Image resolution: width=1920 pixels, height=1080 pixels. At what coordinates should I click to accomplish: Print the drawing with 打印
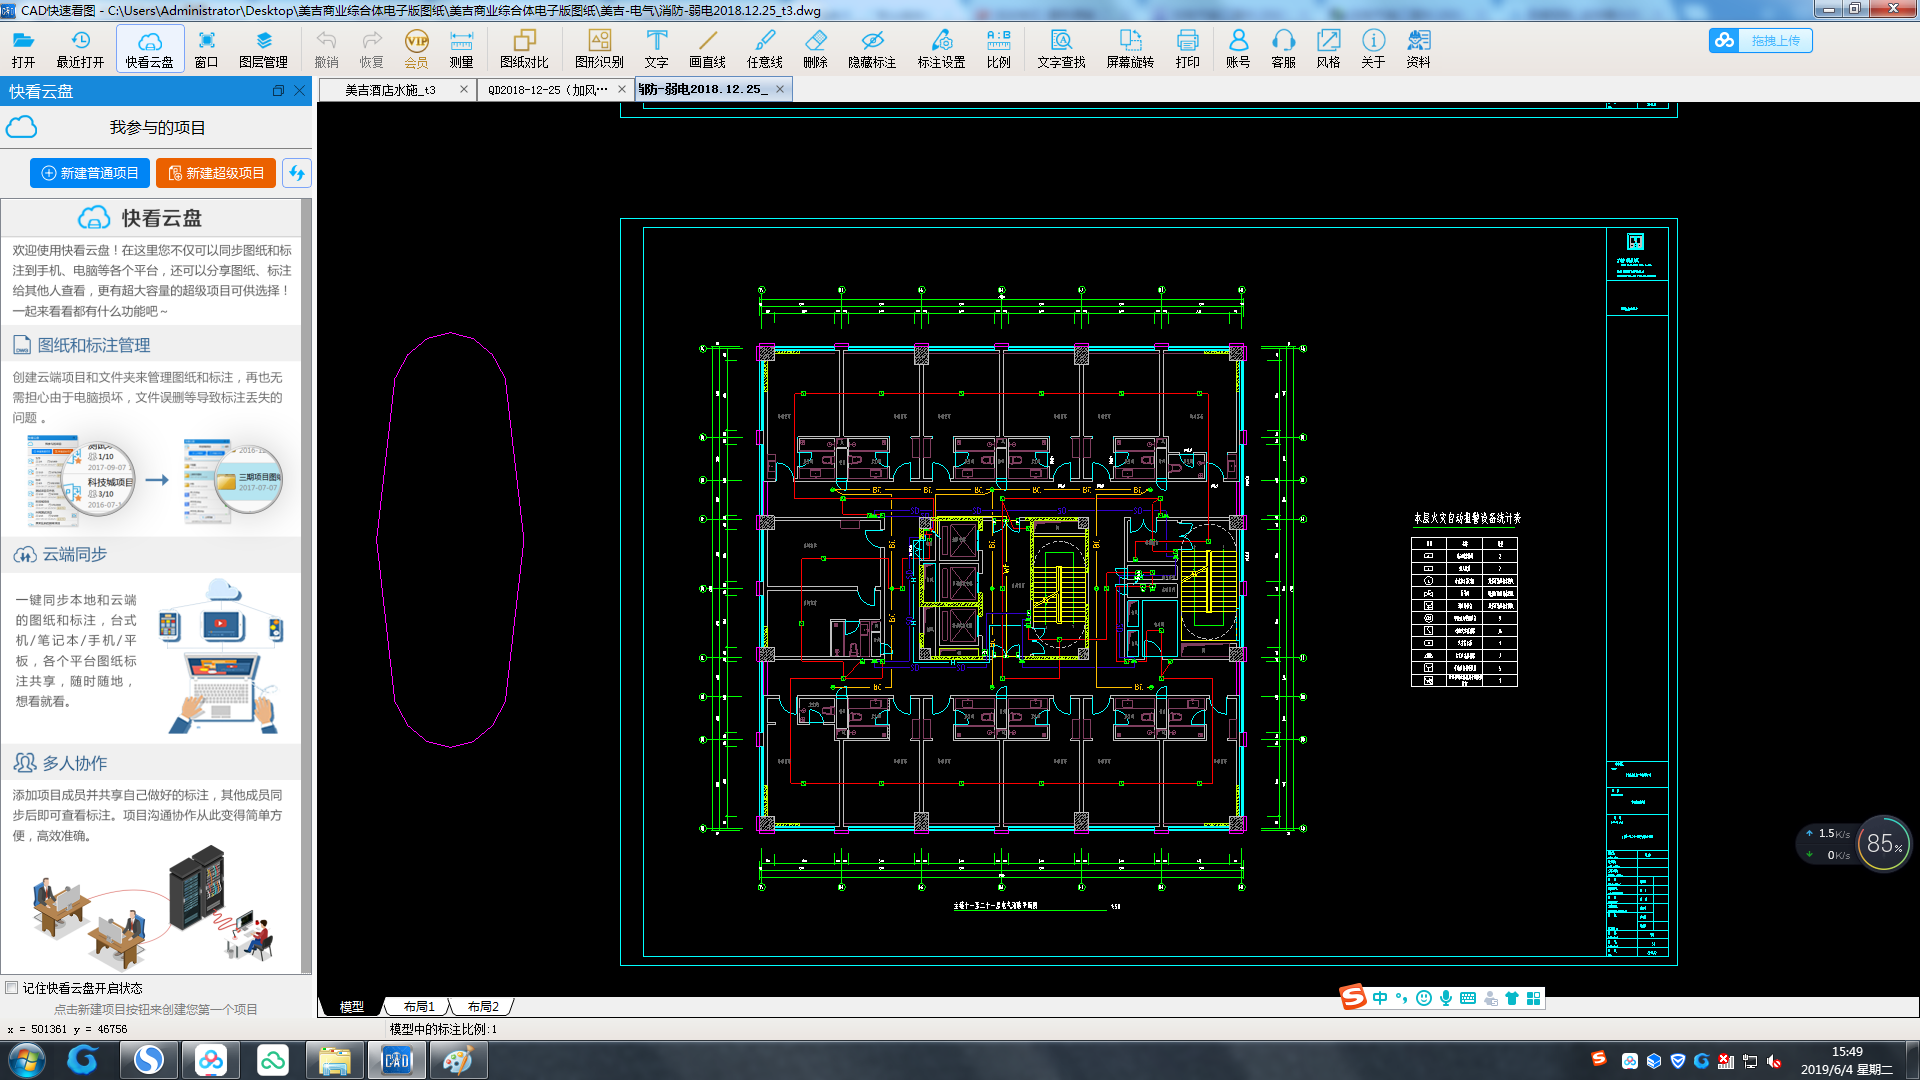pyautogui.click(x=1187, y=48)
